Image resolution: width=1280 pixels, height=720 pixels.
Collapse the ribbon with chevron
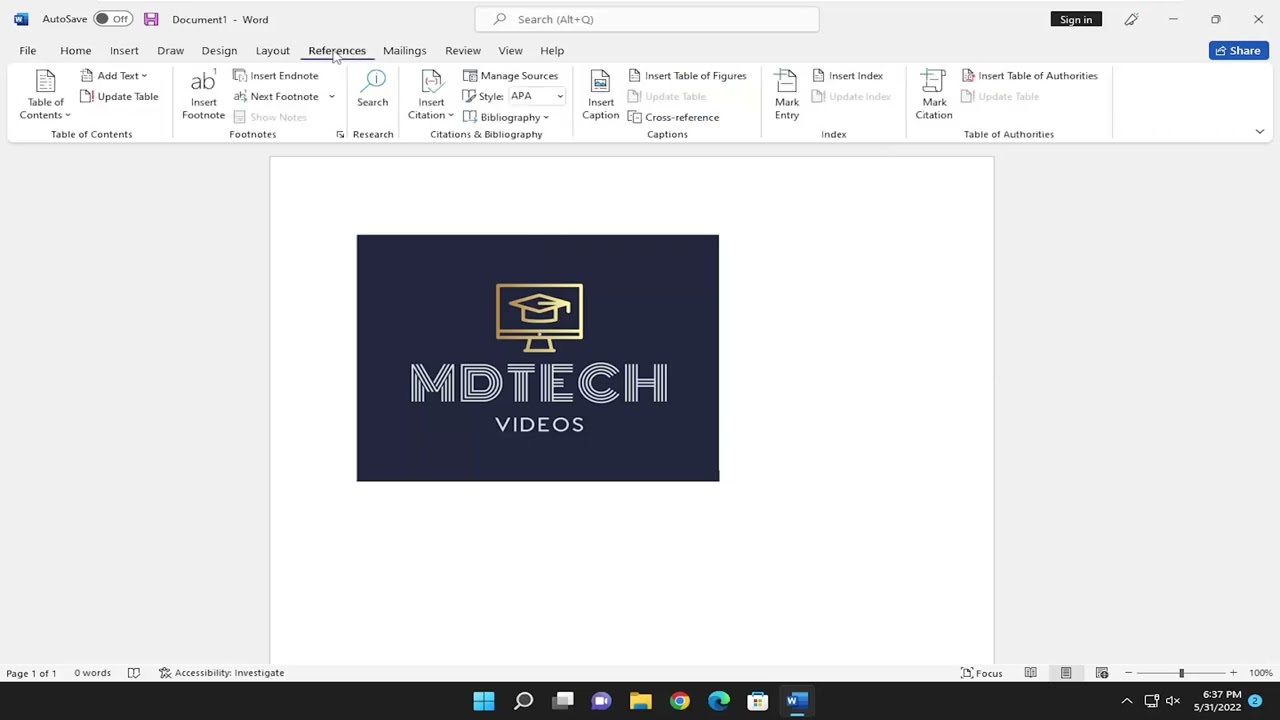click(x=1259, y=132)
